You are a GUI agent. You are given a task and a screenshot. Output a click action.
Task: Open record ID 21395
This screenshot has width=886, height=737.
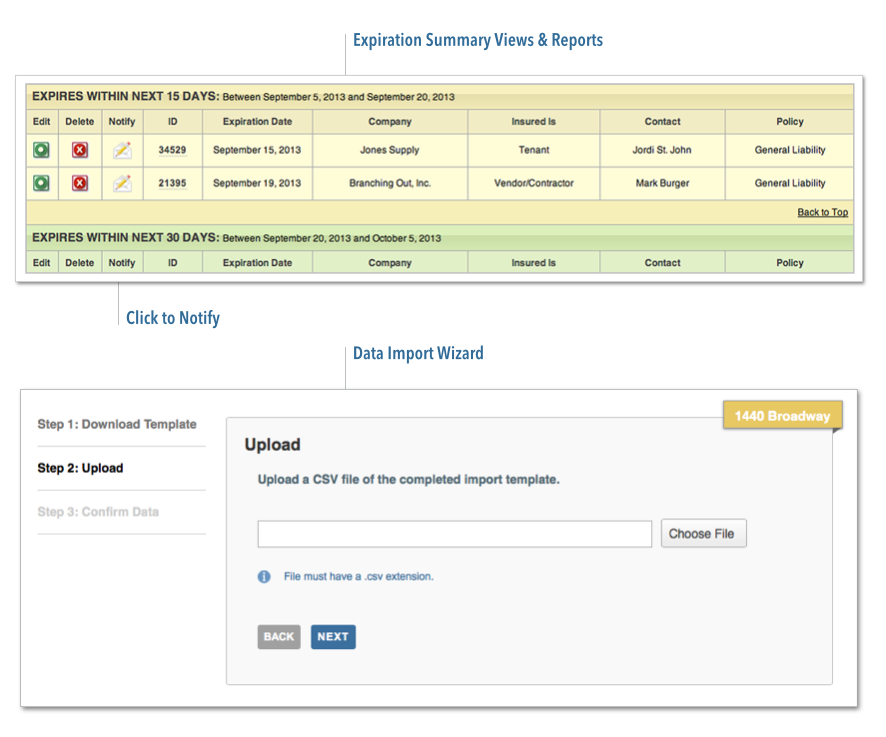(172, 183)
